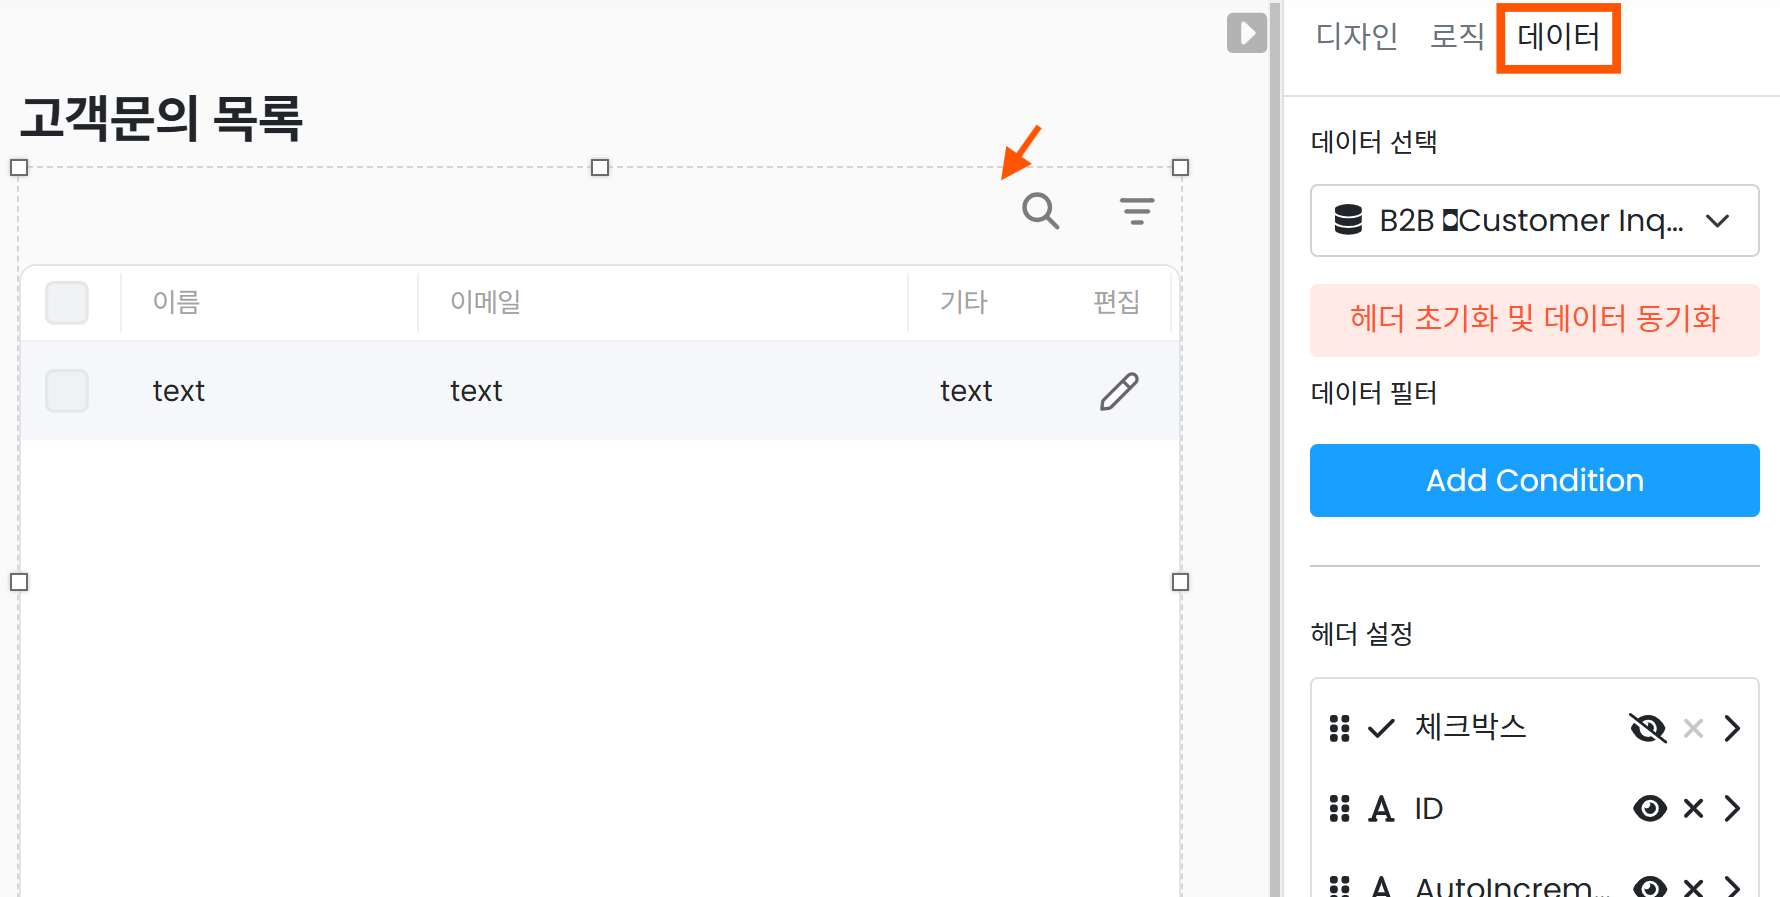Open the filter lines icon above table
This screenshot has height=897, width=1780.
click(x=1136, y=211)
